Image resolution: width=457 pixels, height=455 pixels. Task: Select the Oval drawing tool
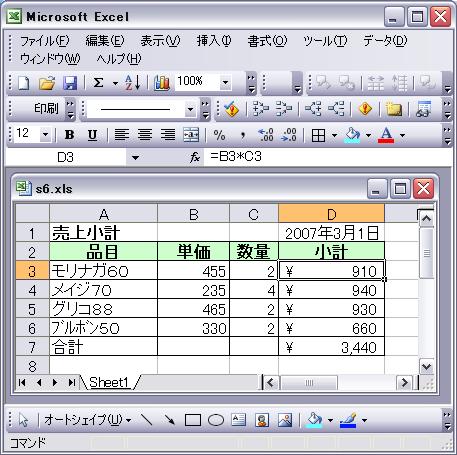pos(216,420)
